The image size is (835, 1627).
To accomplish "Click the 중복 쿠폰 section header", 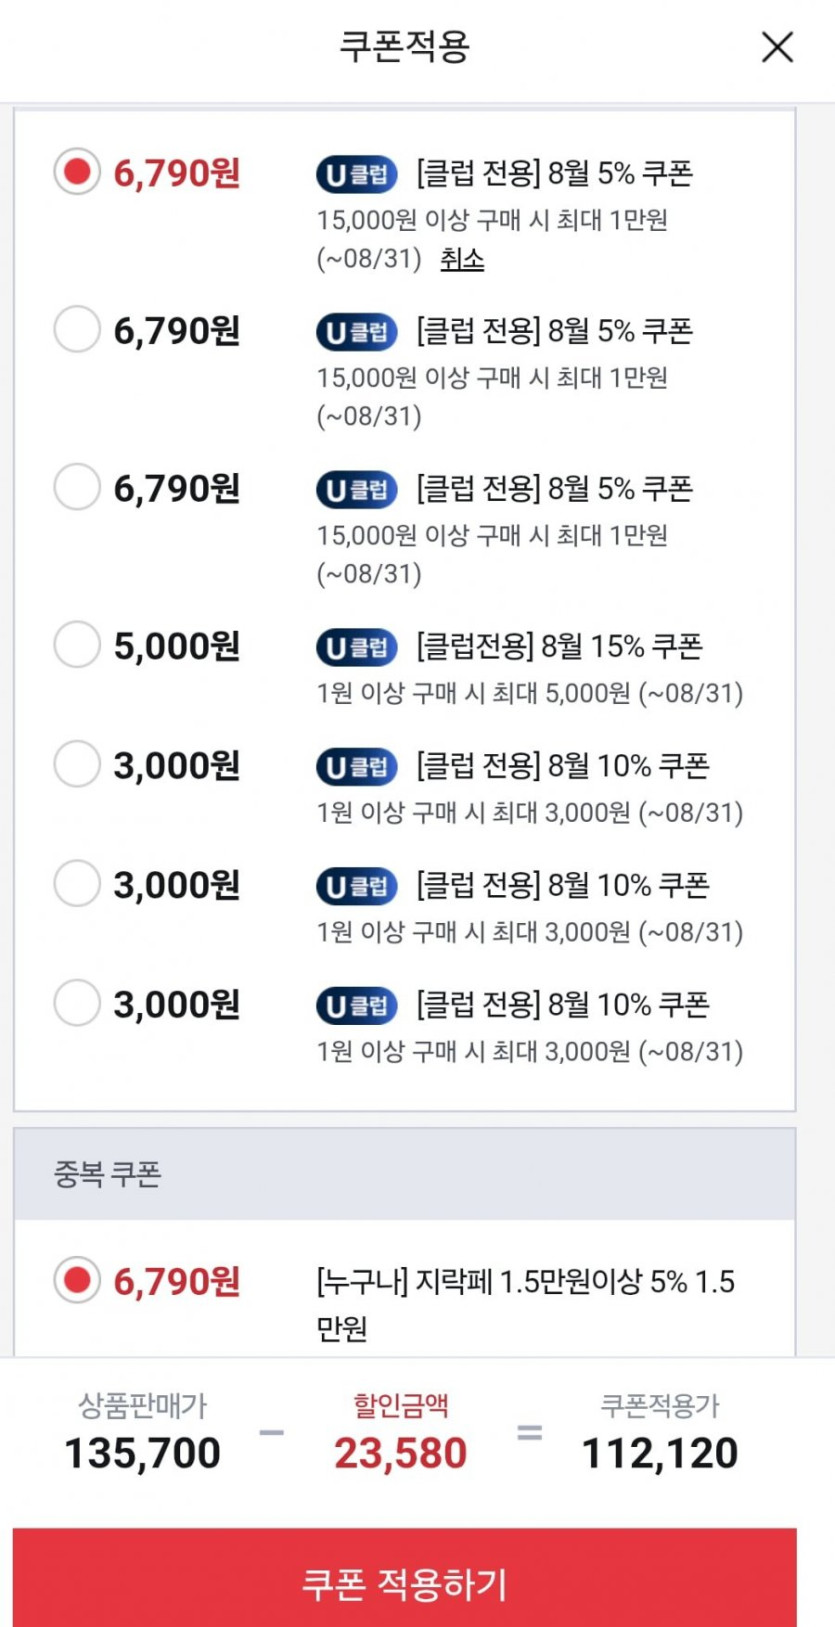I will click(x=107, y=1173).
